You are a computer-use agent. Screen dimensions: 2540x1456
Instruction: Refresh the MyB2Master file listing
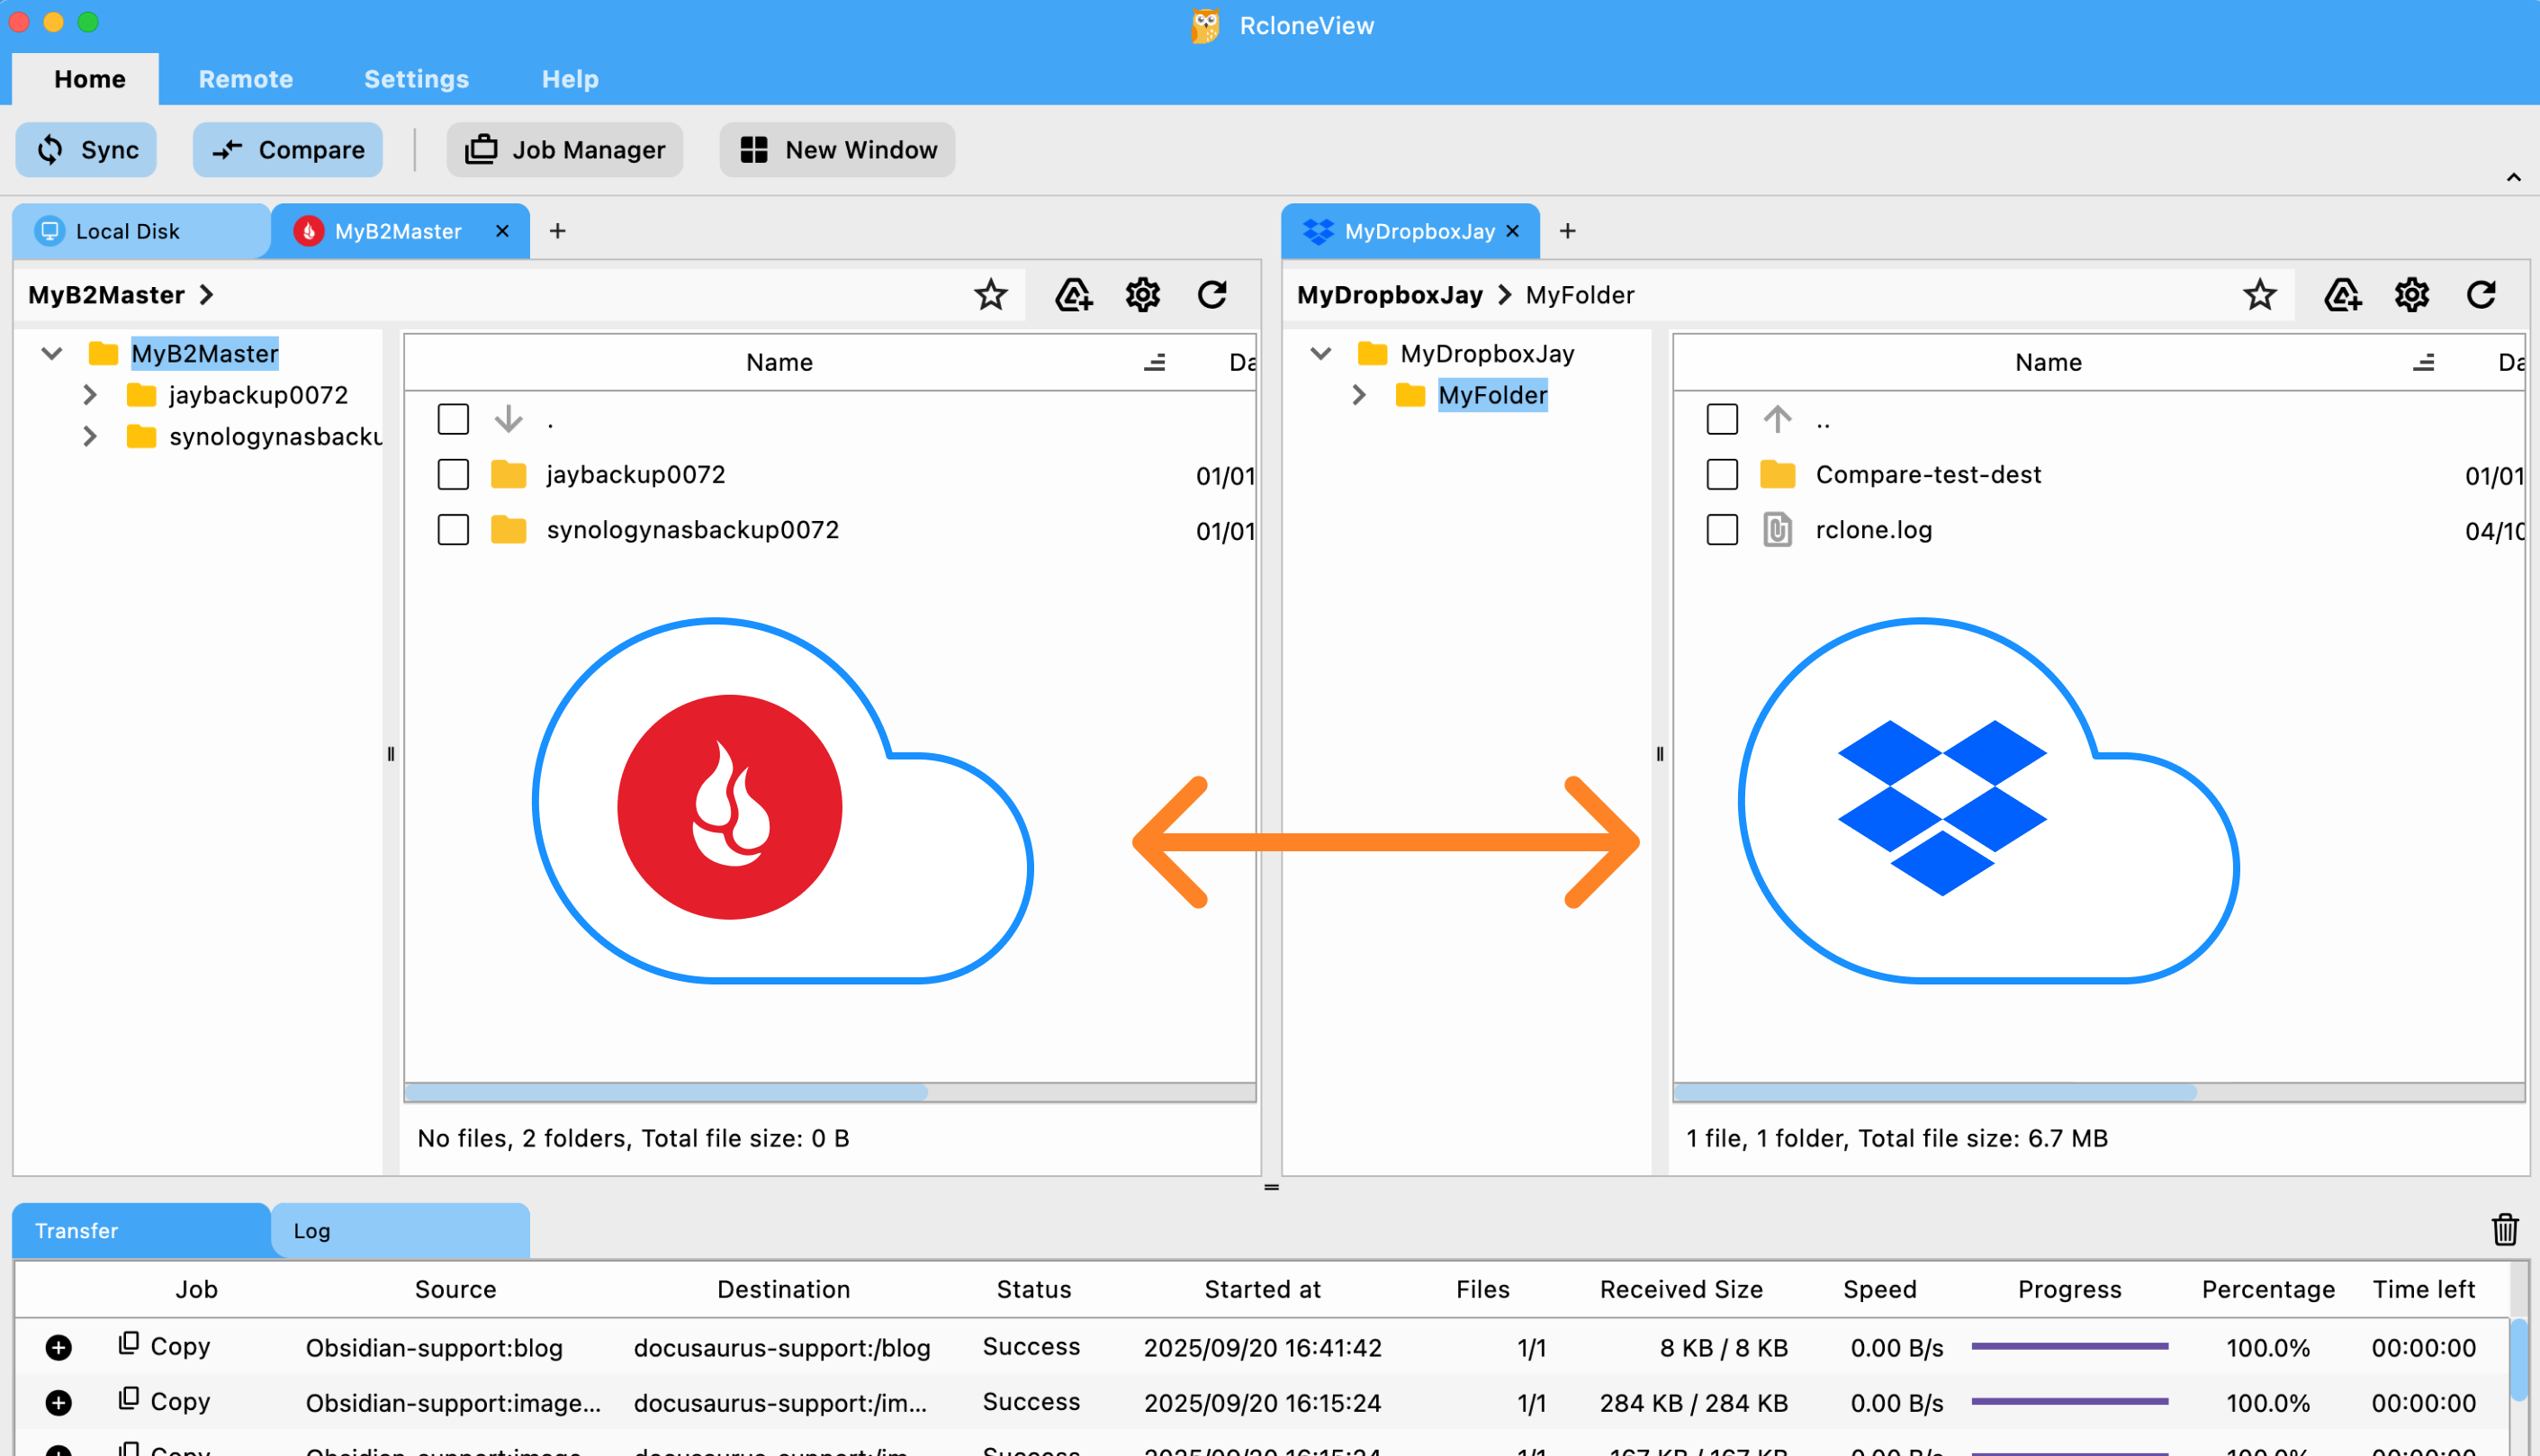click(1213, 294)
